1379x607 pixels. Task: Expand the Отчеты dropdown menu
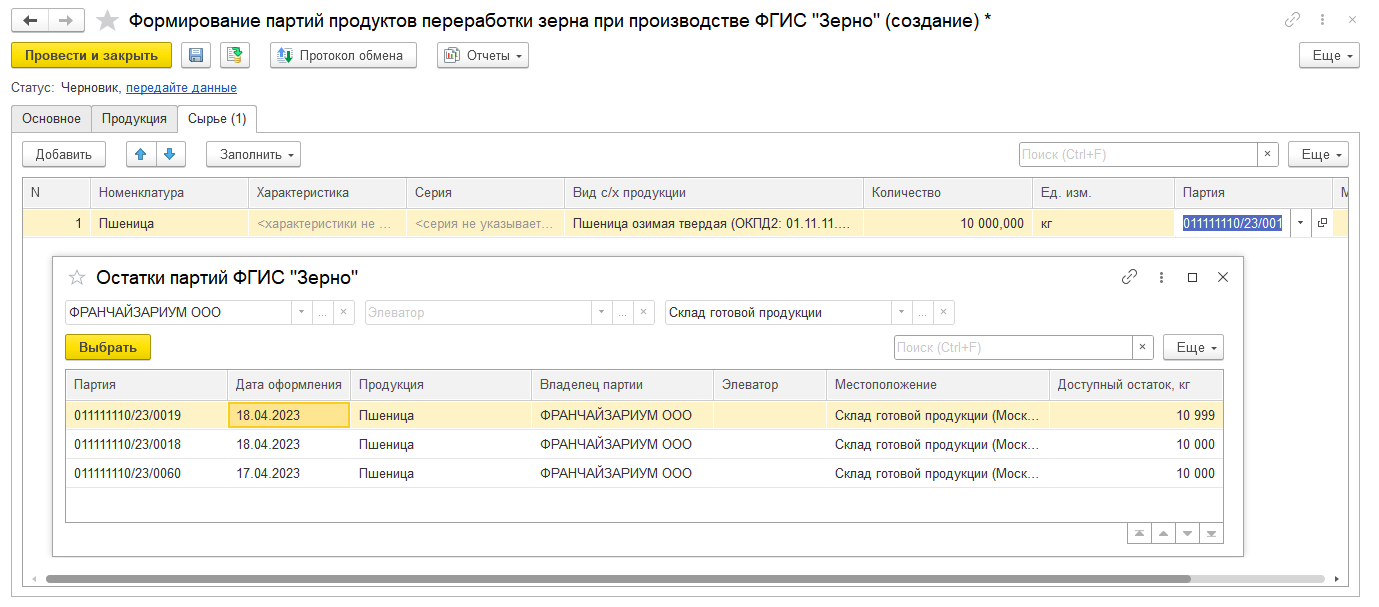(x=482, y=56)
